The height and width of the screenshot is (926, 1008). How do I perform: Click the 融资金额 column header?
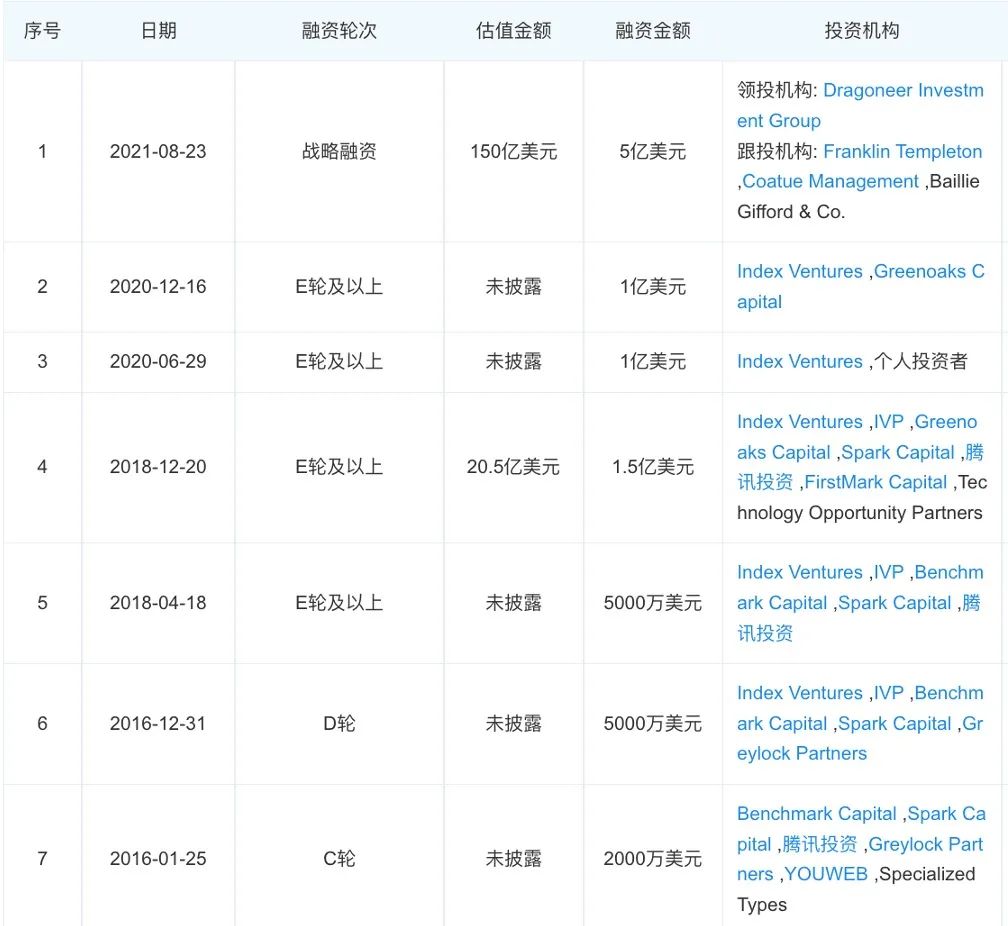coord(653,31)
